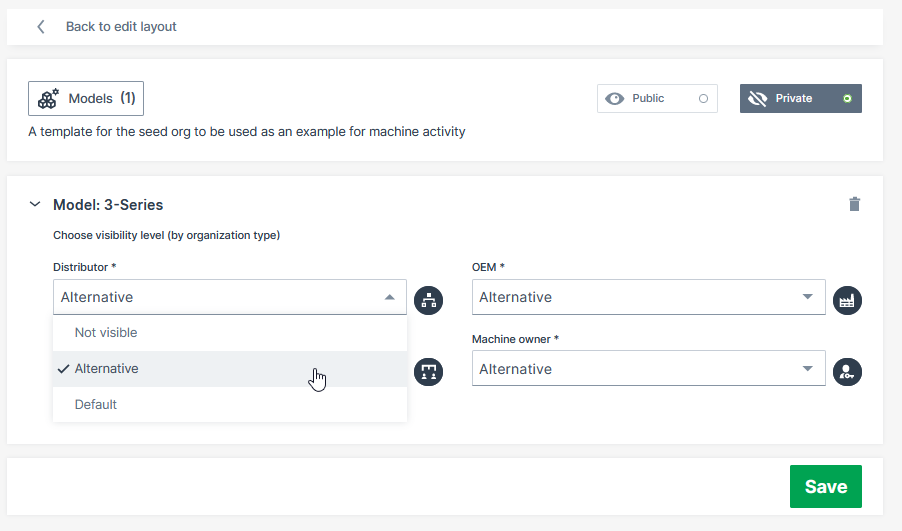The image size is (902, 531).
Task: Collapse the Model: 3-Series section chevron
Action: pyautogui.click(x=35, y=204)
